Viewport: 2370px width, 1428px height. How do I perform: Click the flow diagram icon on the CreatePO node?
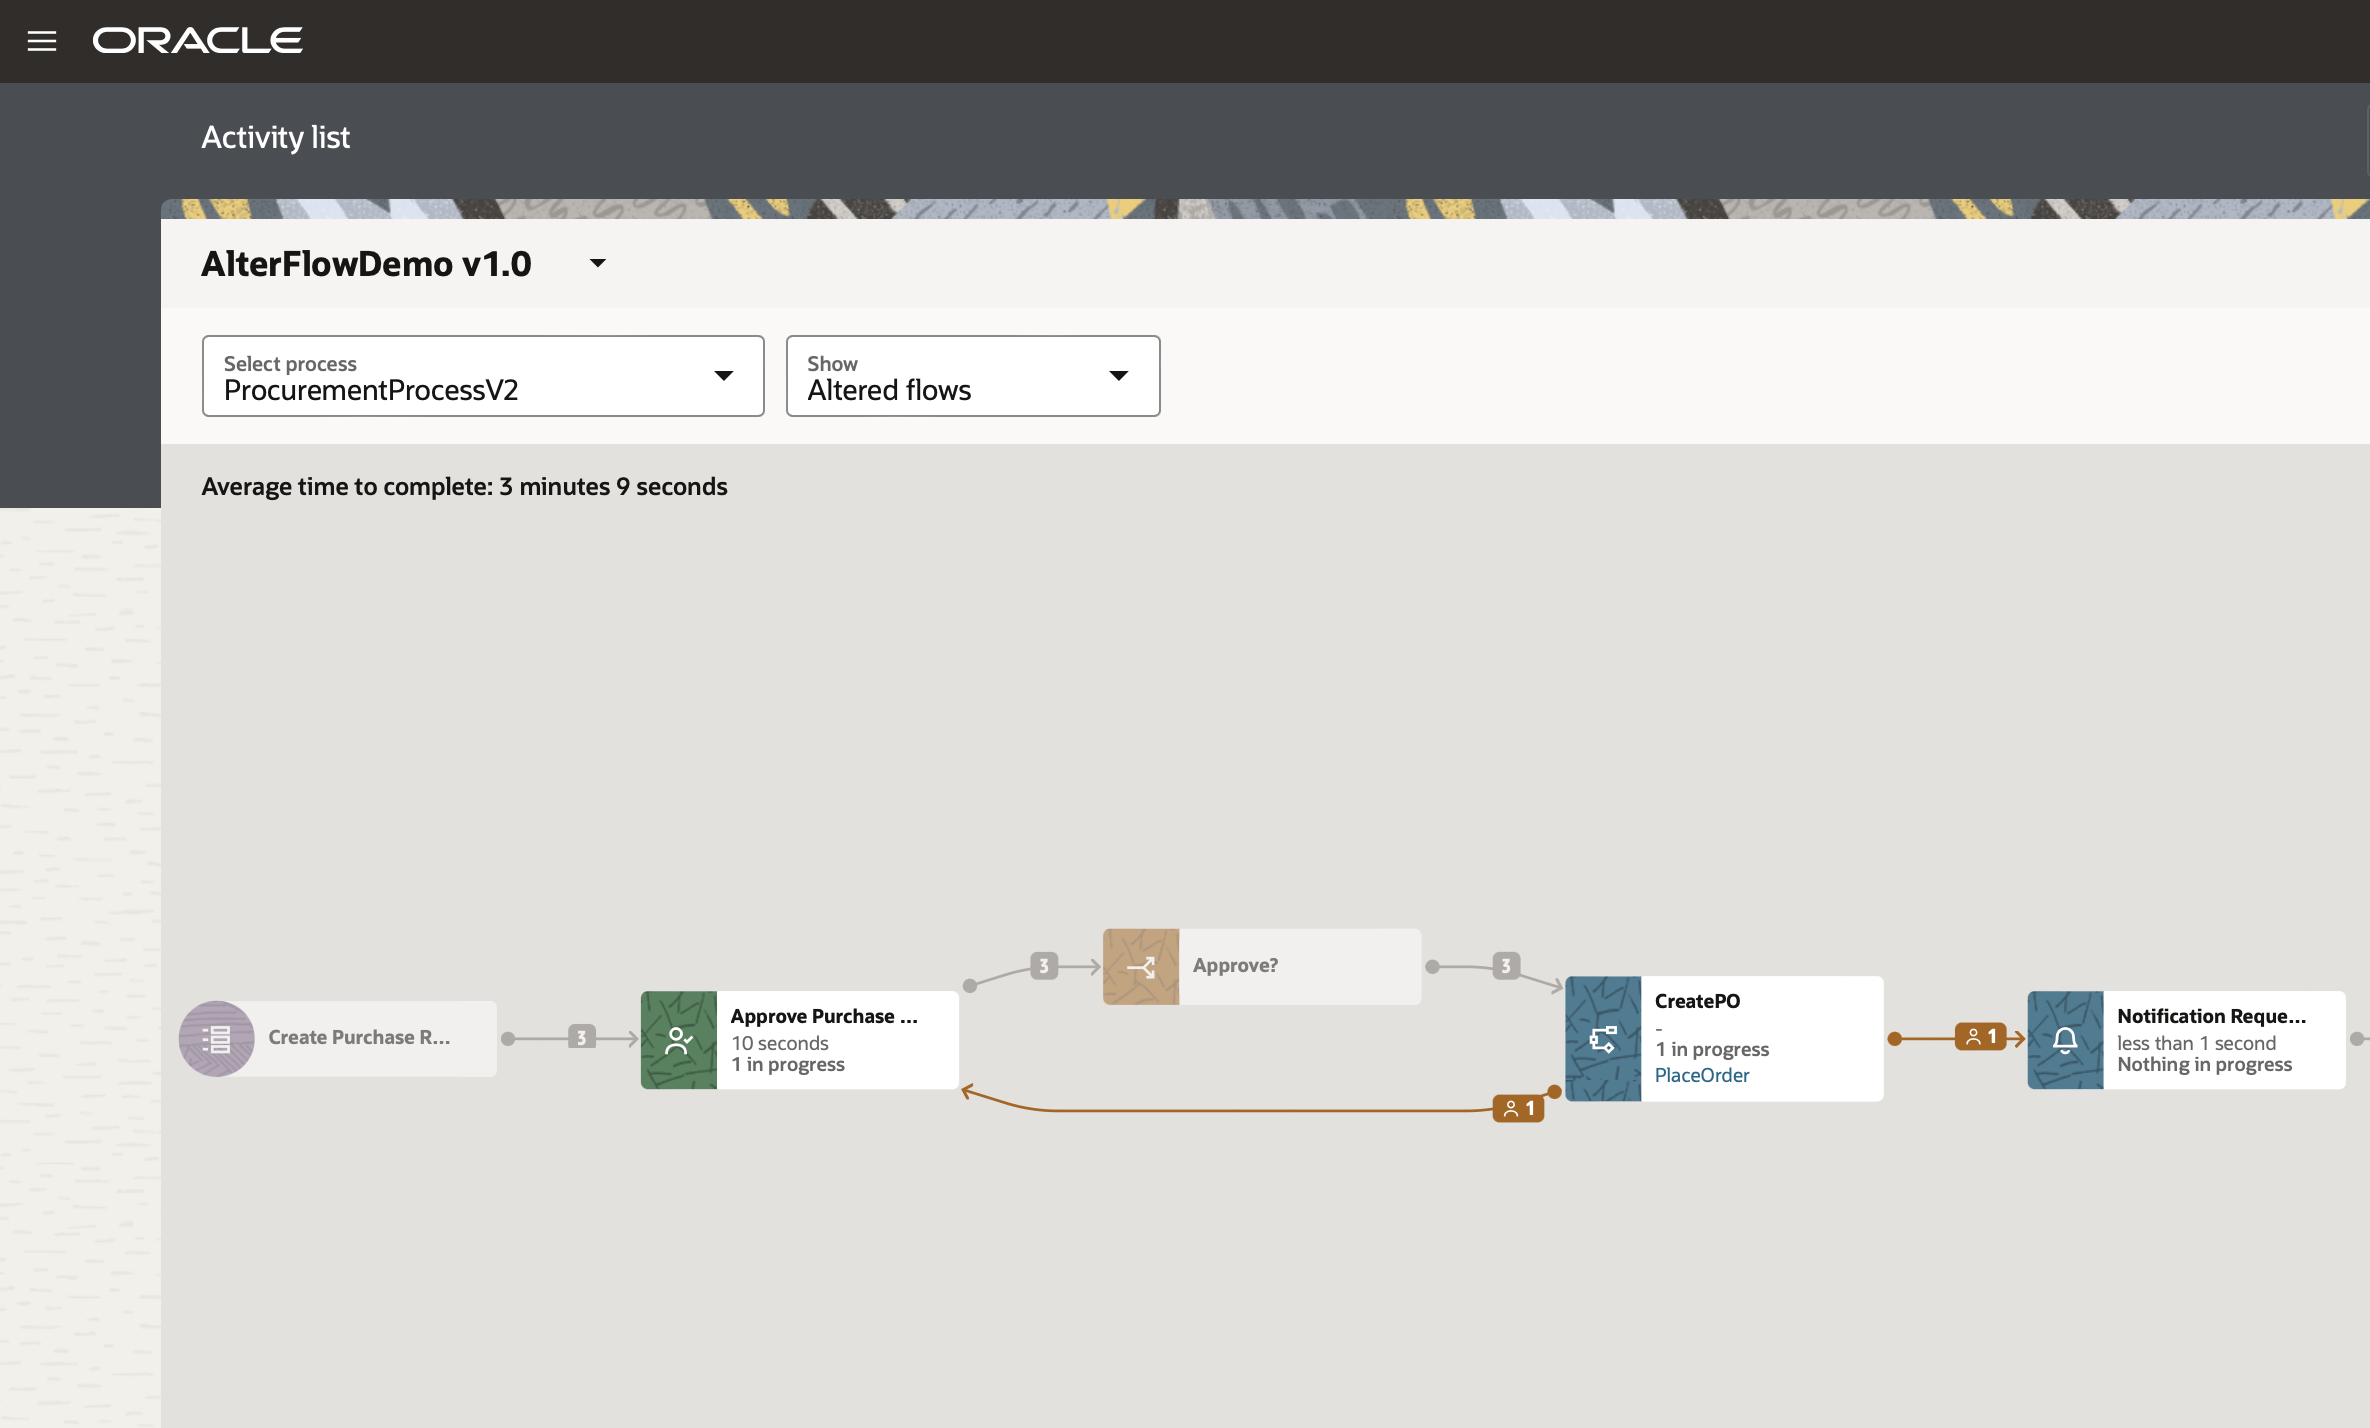tap(1603, 1038)
